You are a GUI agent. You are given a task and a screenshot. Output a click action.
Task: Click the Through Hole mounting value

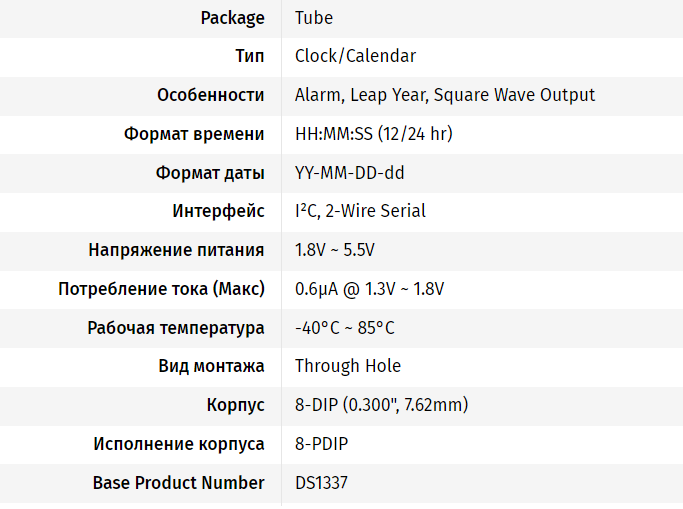click(x=348, y=366)
